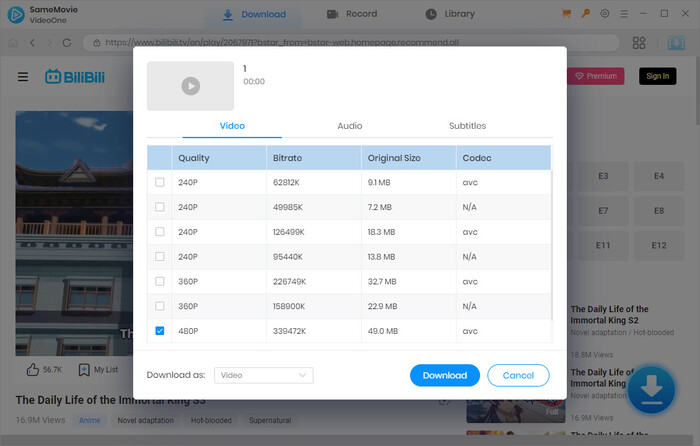Check the 240P 126499K row checkbox
This screenshot has width=700, height=446.
(x=159, y=232)
